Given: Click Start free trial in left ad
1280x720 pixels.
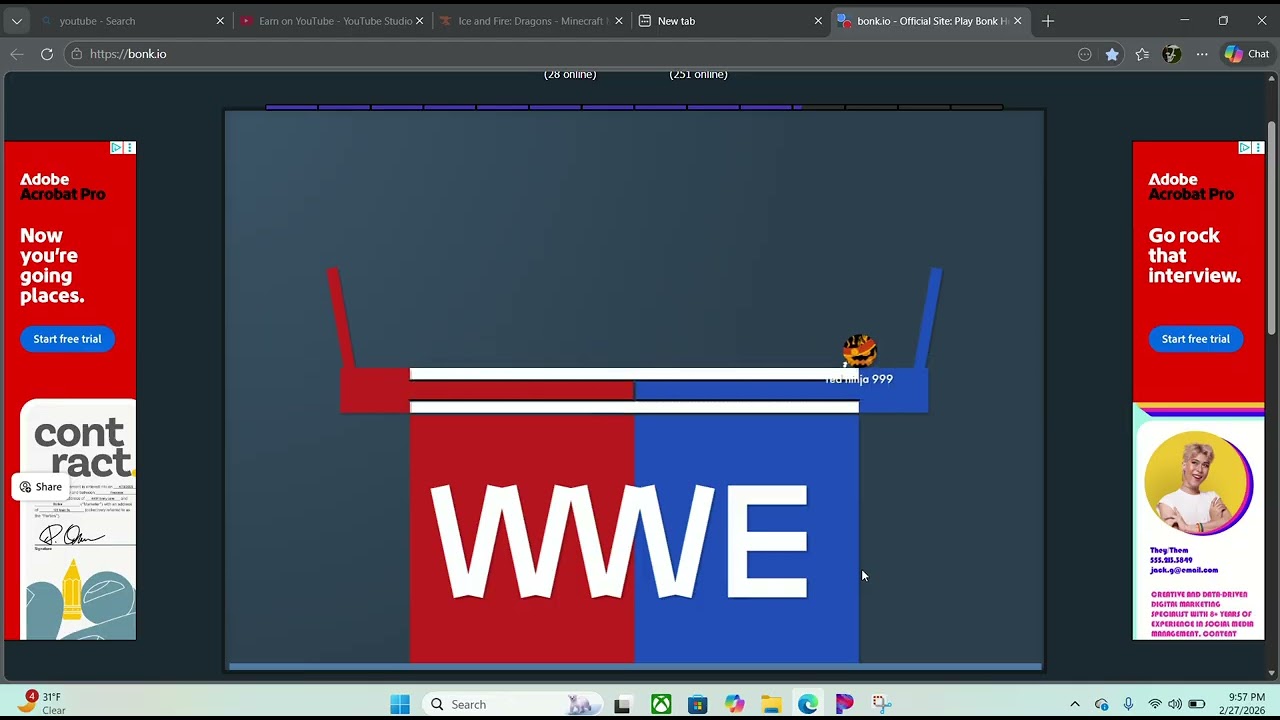Looking at the screenshot, I should [x=67, y=339].
